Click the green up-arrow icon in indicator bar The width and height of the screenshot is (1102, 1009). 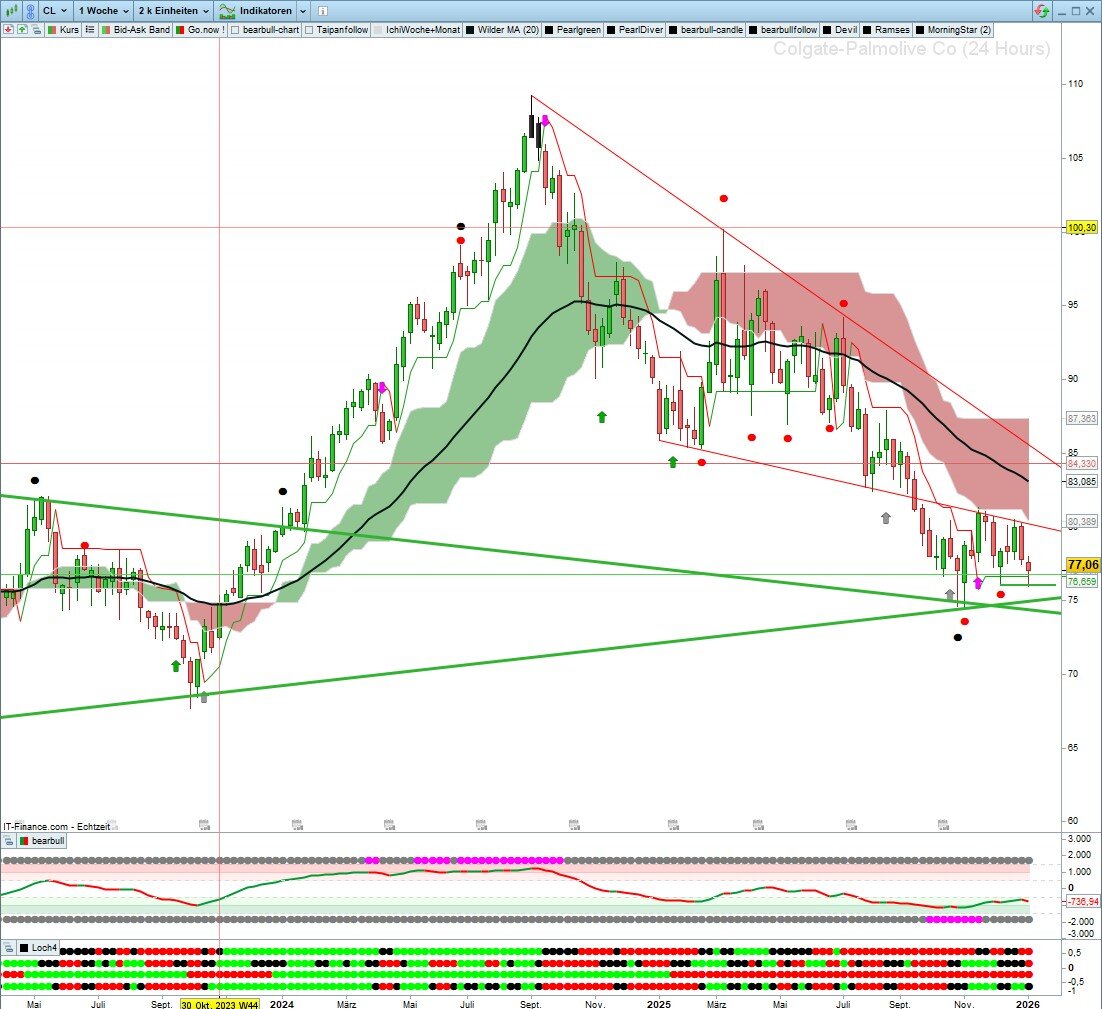[x=22, y=30]
